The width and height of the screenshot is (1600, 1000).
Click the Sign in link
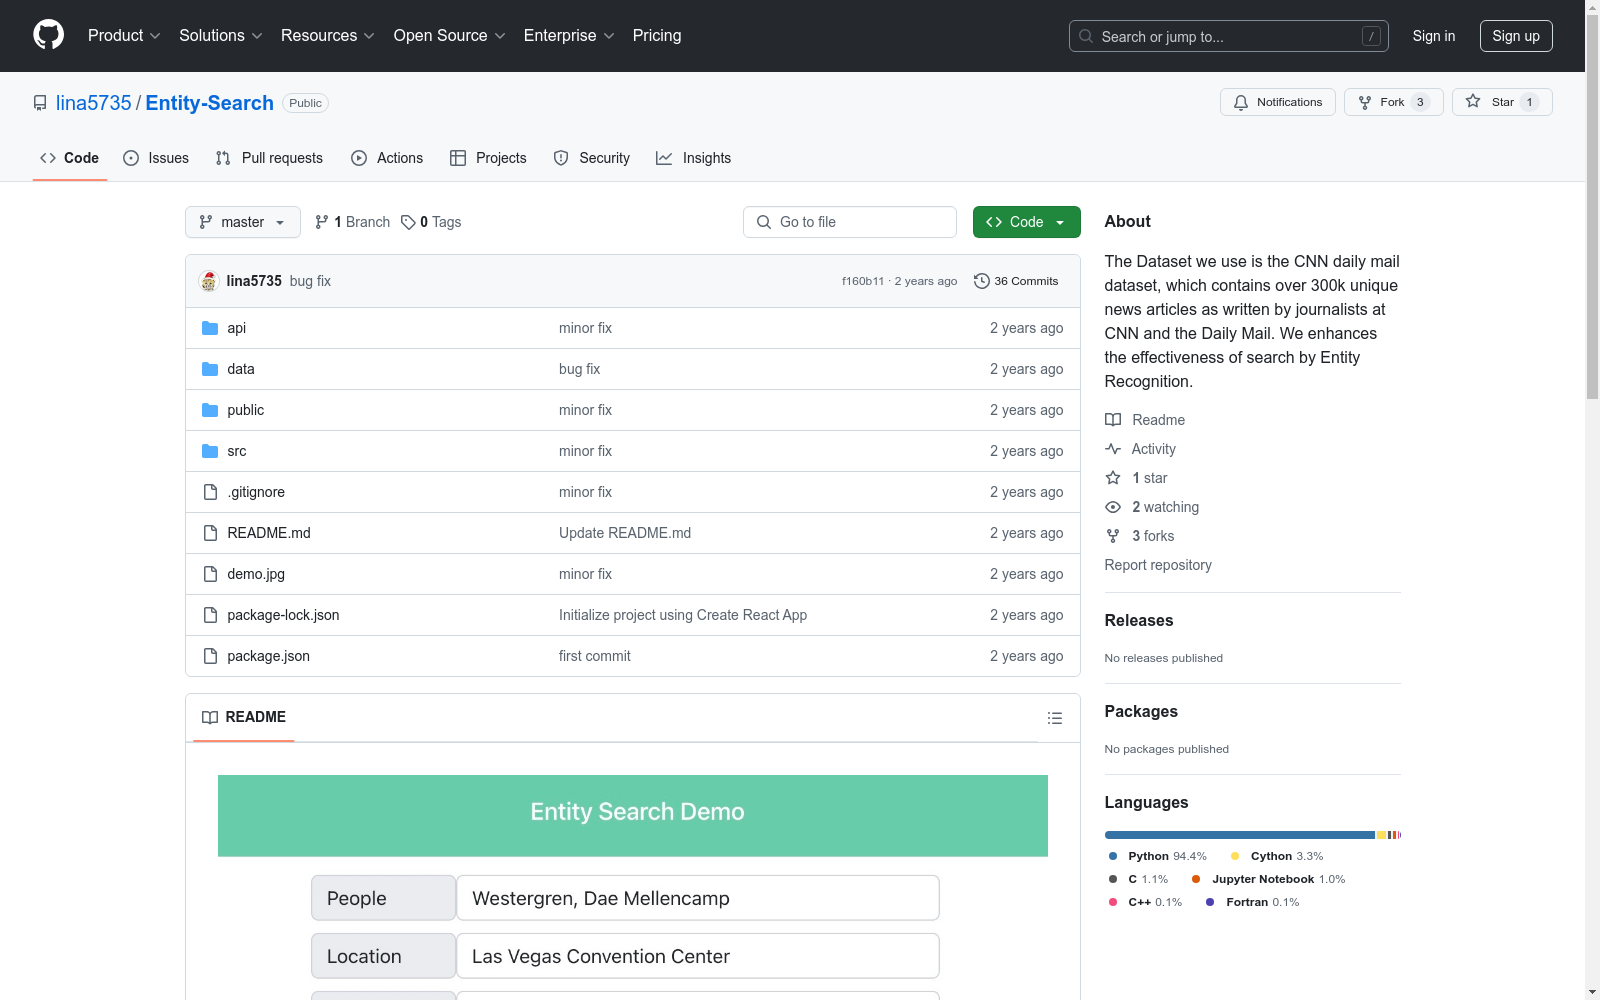point(1434,36)
